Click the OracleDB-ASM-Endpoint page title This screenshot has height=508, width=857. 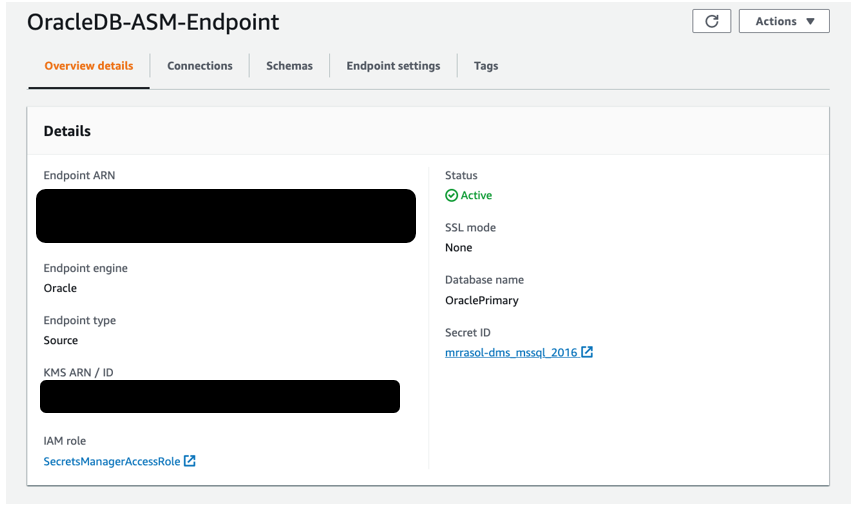click(153, 22)
